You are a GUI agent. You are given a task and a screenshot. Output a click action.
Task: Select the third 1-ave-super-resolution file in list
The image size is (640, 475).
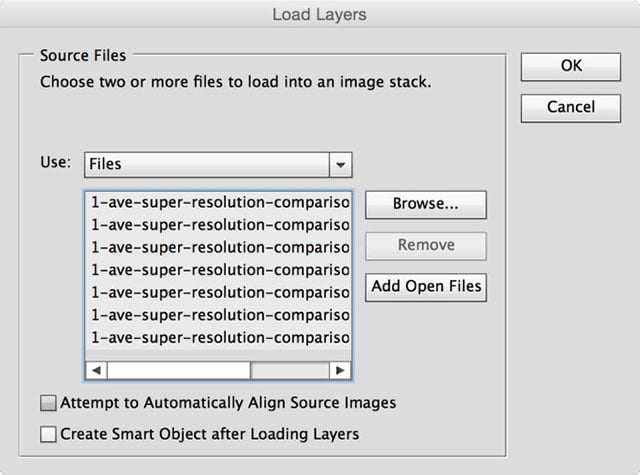tap(218, 247)
